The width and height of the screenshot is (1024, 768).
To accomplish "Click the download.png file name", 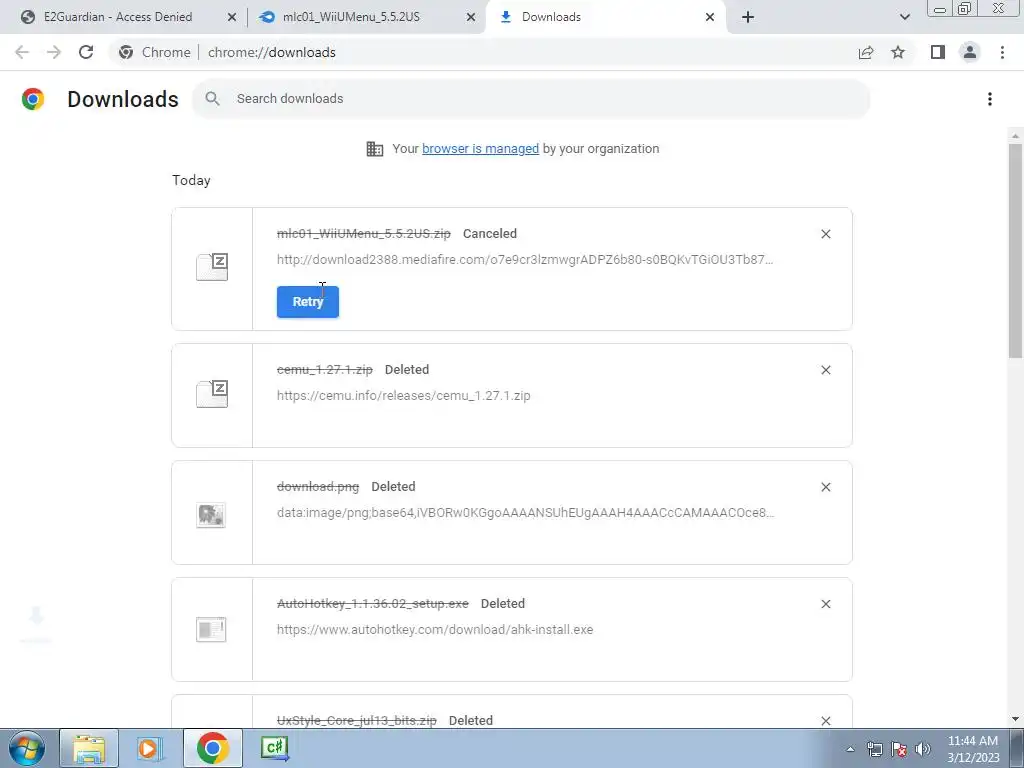I will [x=318, y=487].
